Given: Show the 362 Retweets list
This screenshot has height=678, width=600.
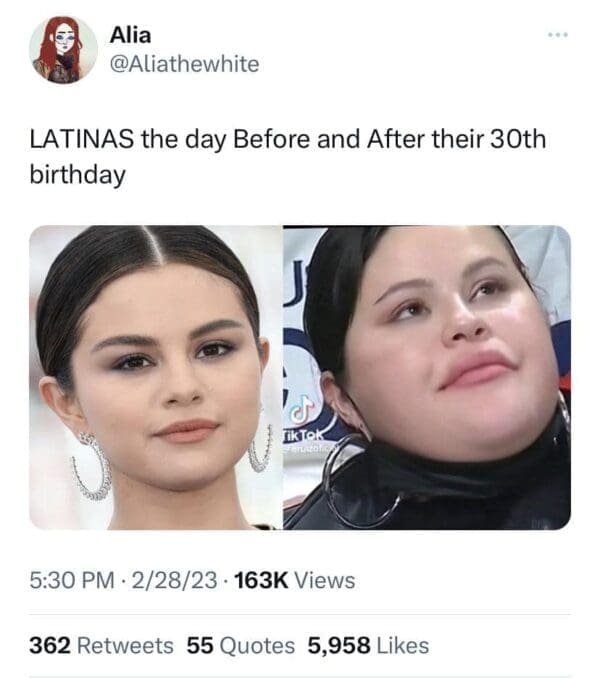Looking at the screenshot, I should click(101, 646).
